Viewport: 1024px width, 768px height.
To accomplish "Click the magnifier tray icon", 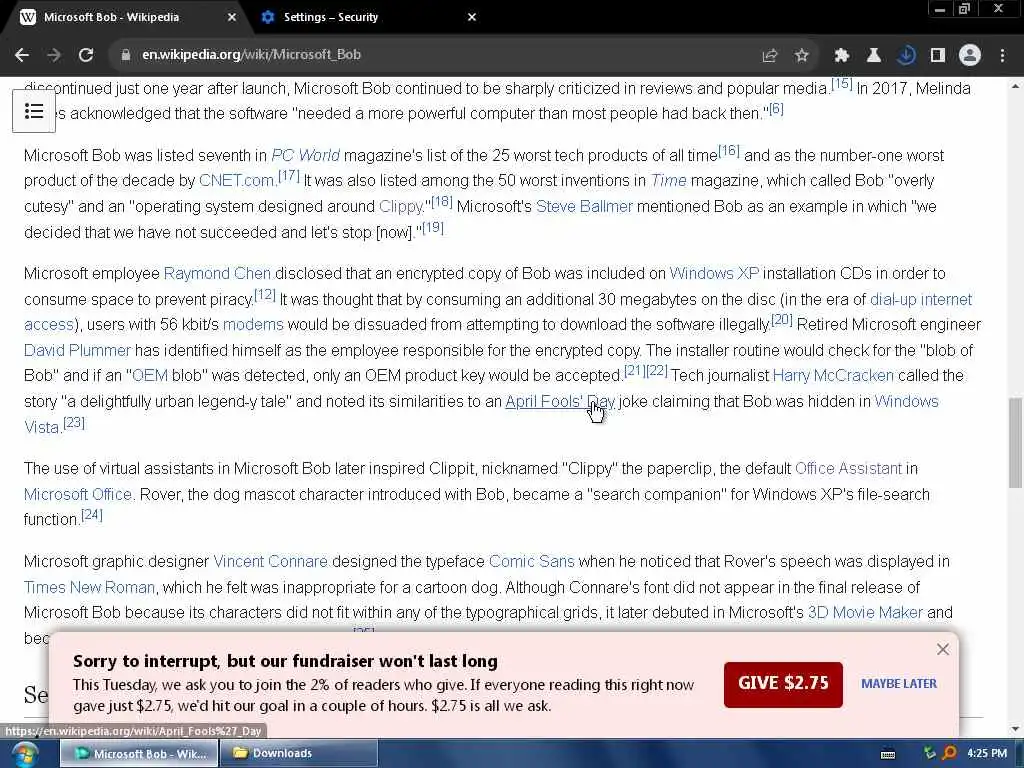I will 950,754.
